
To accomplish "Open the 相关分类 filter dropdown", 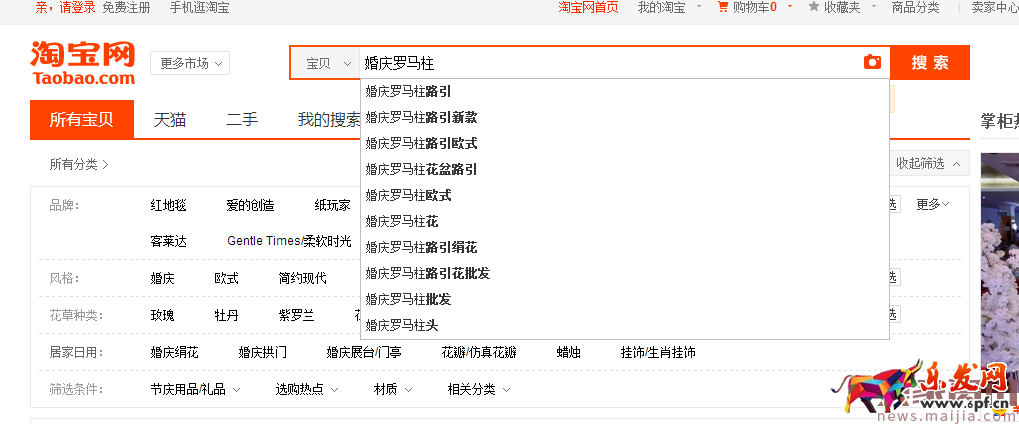I will click(x=478, y=389).
